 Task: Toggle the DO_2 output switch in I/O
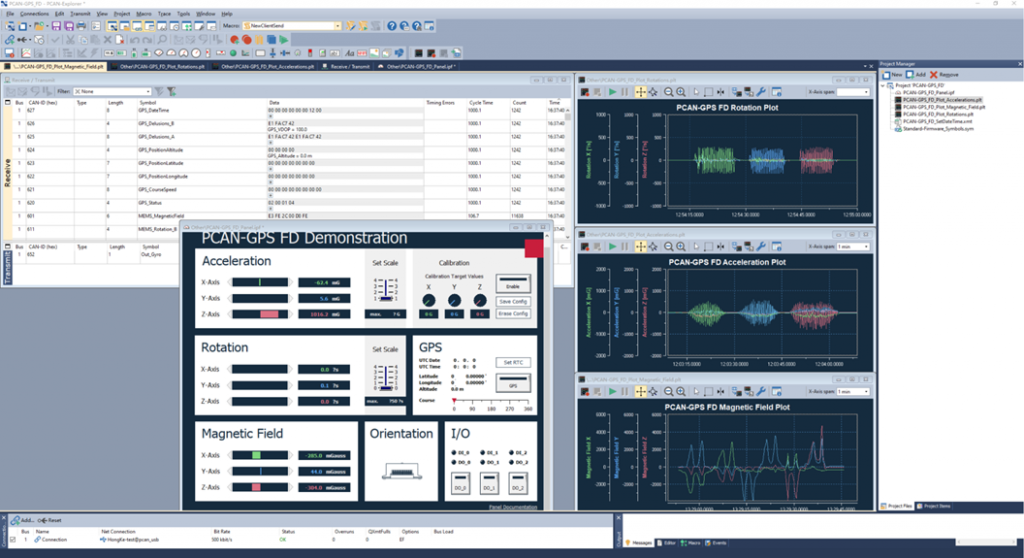tap(518, 484)
